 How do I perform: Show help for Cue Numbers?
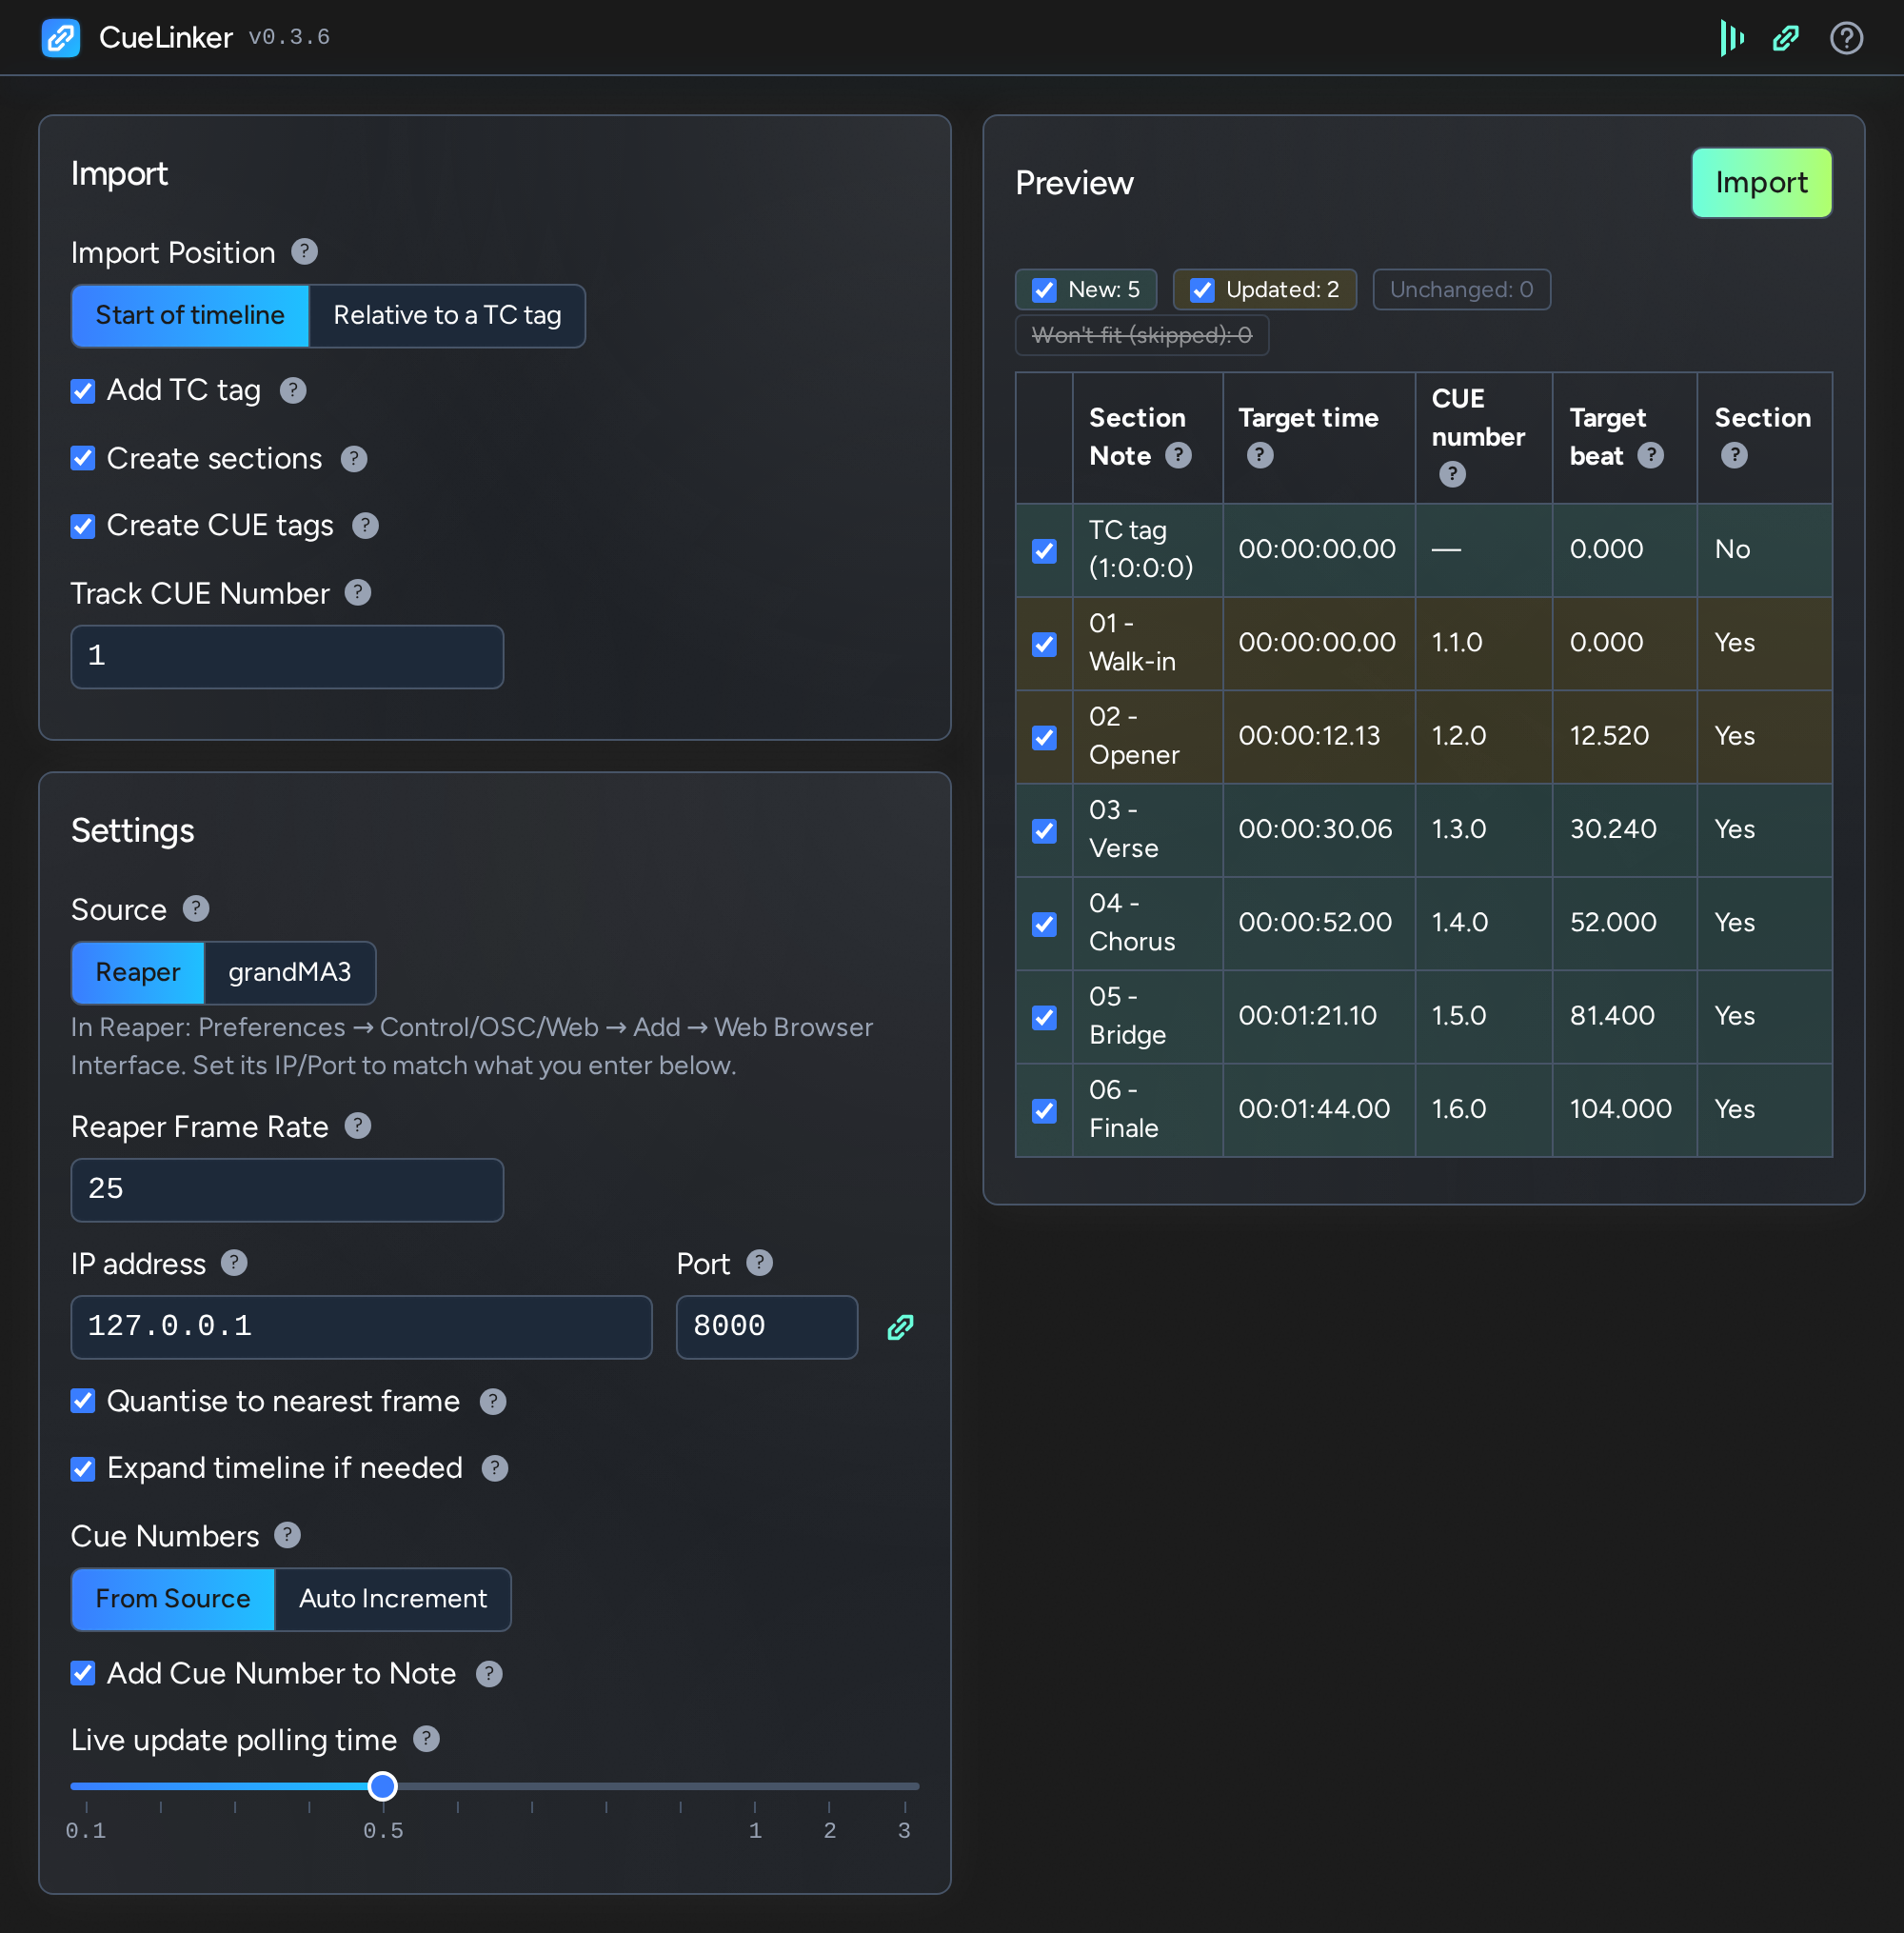(x=288, y=1535)
